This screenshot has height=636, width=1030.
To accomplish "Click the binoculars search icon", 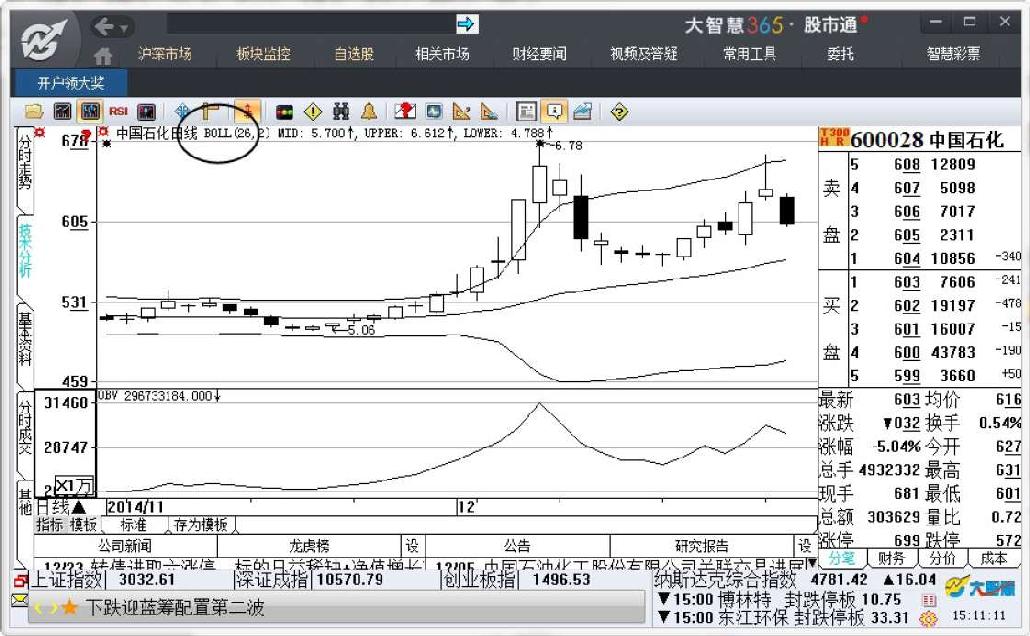I will (340, 112).
